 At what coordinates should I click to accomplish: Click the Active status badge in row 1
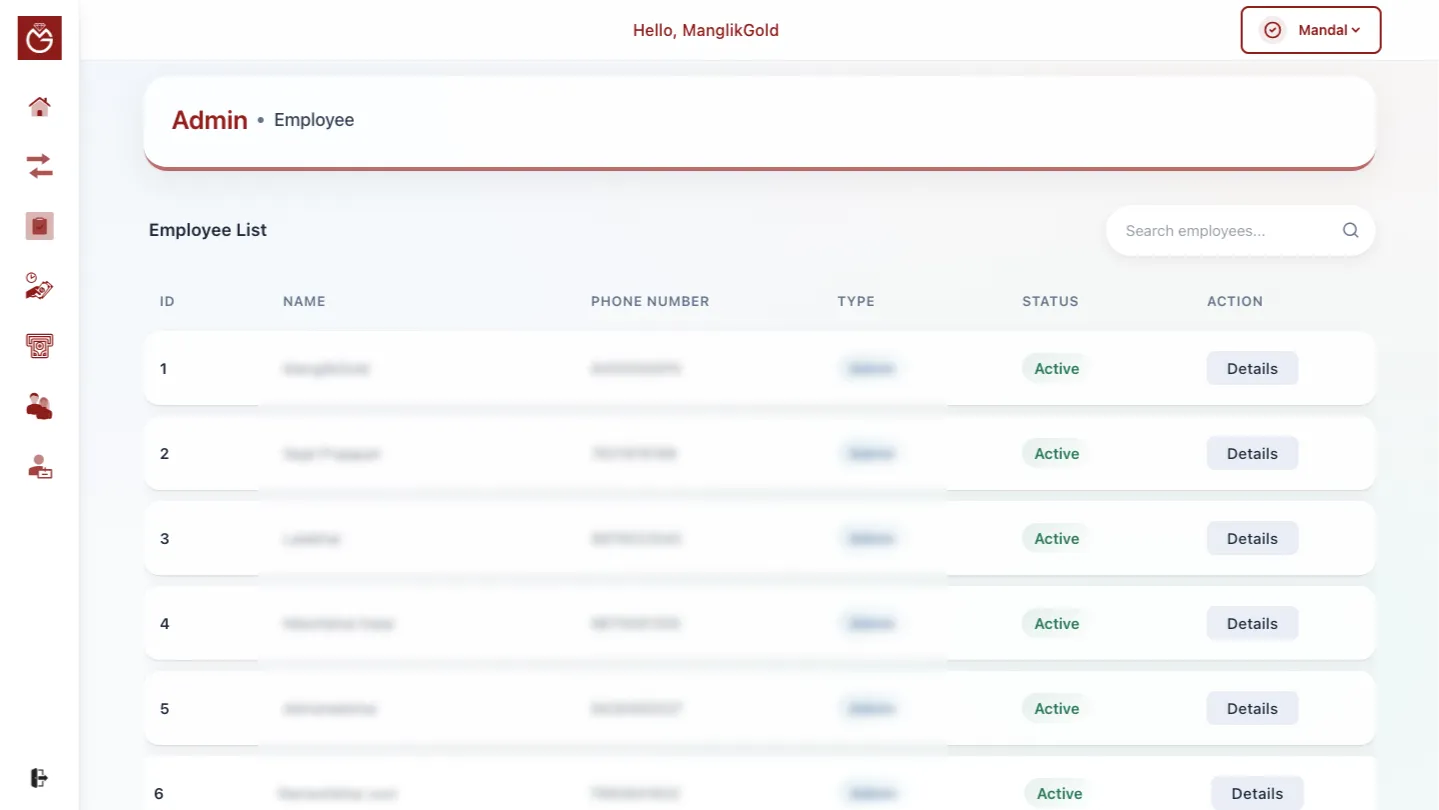tap(1056, 368)
